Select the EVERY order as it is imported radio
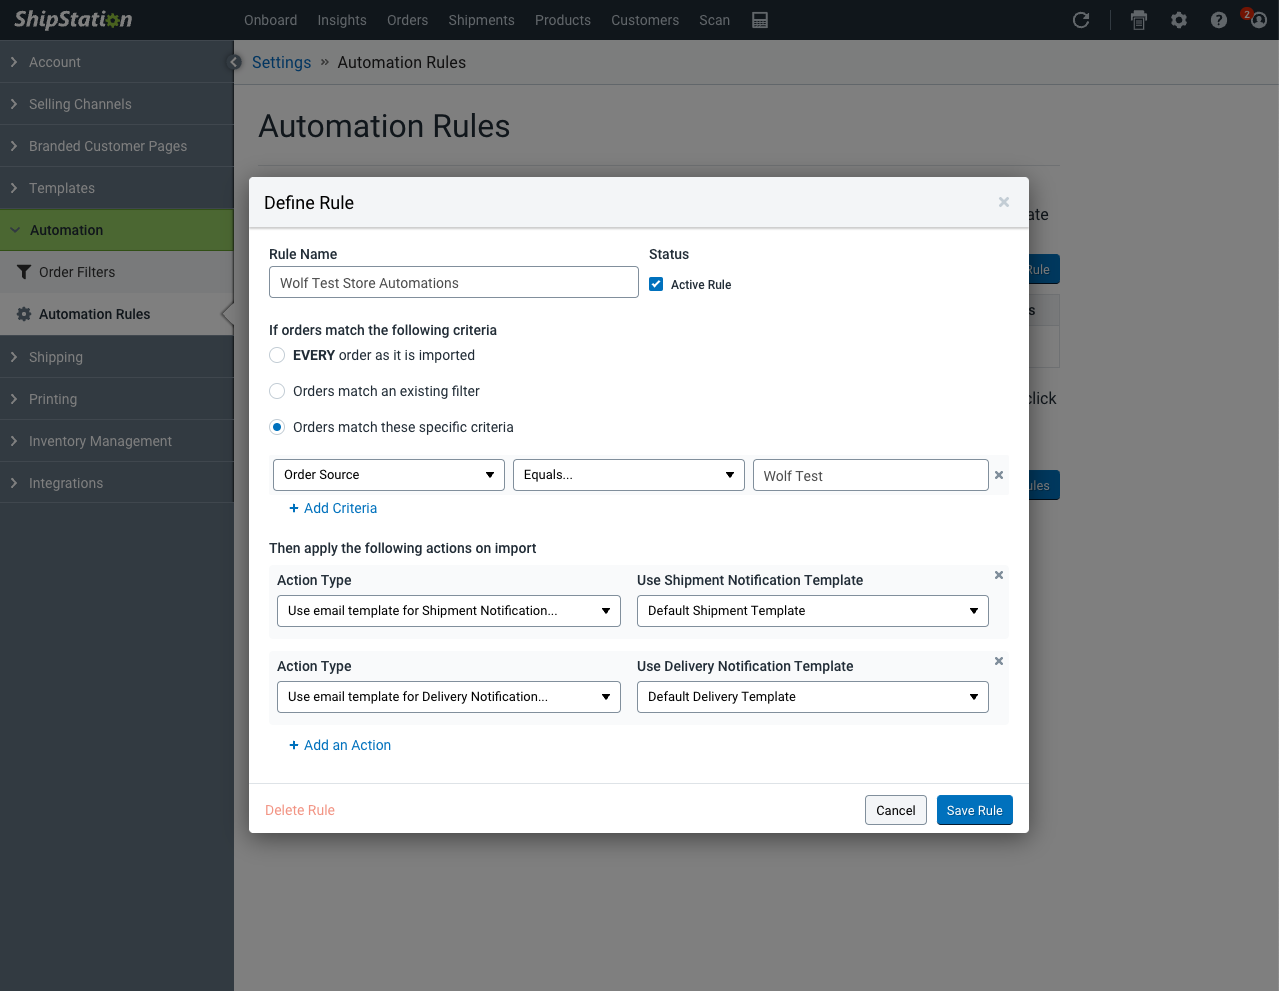Image resolution: width=1279 pixels, height=991 pixels. click(276, 355)
